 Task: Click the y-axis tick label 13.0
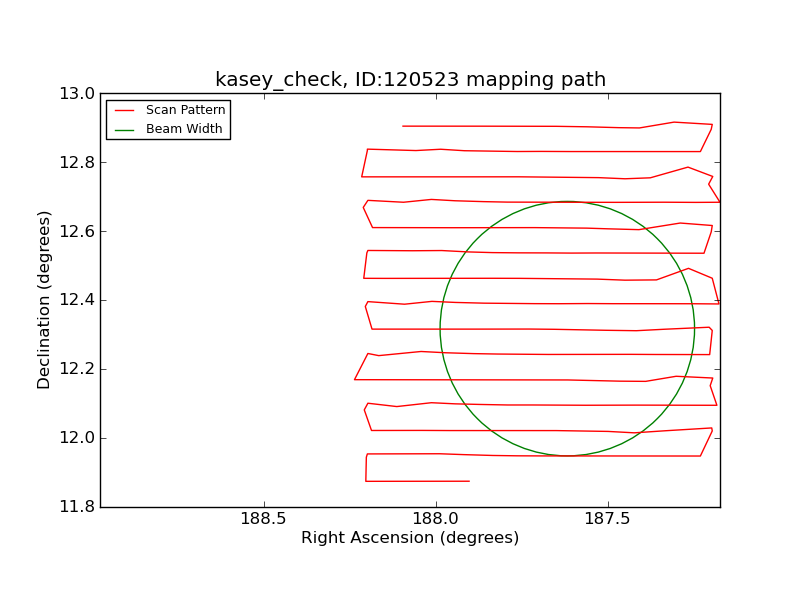pos(77,94)
